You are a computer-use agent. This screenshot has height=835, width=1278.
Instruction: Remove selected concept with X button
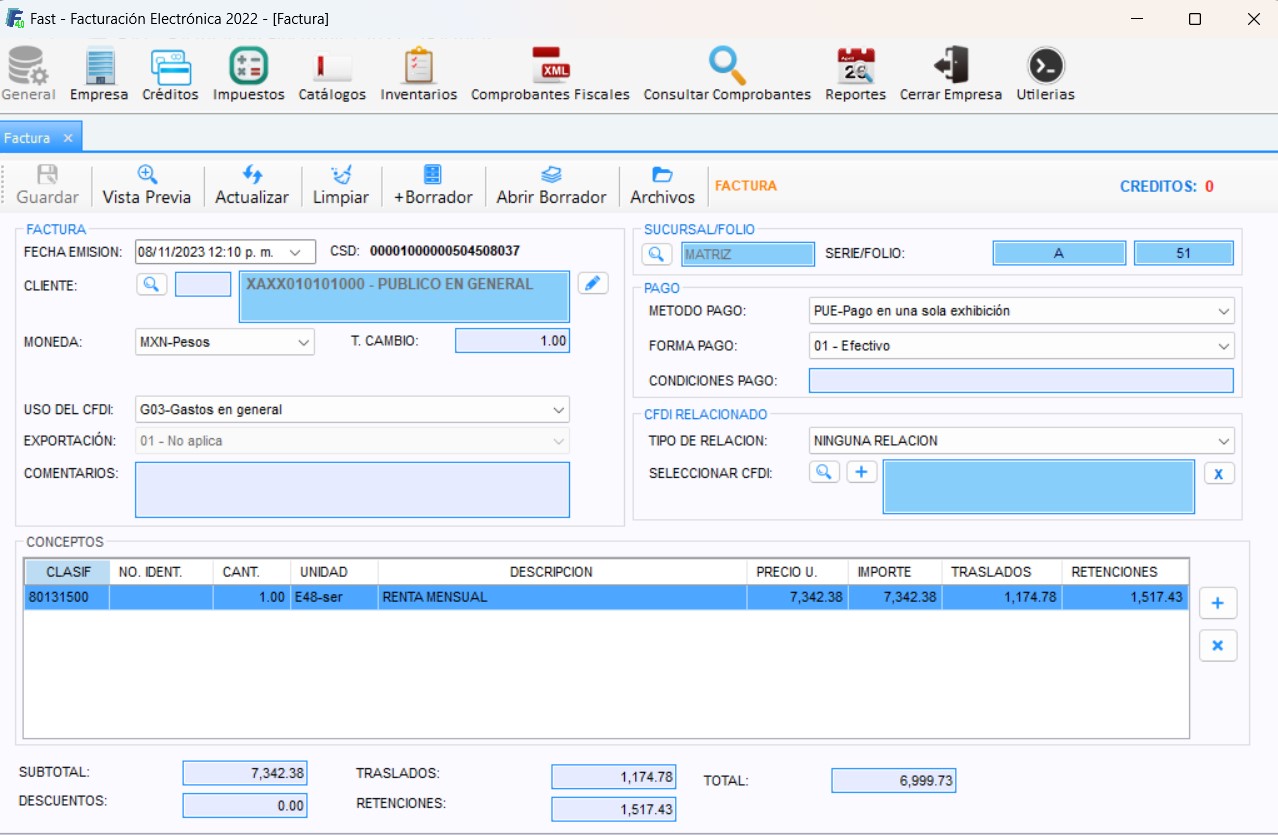(x=1217, y=646)
